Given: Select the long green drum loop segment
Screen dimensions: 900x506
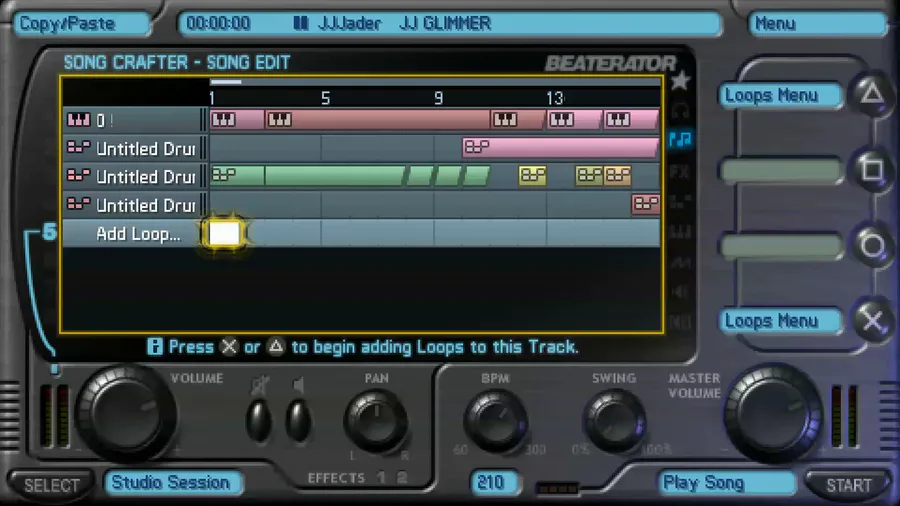Looking at the screenshot, I should coord(335,176).
